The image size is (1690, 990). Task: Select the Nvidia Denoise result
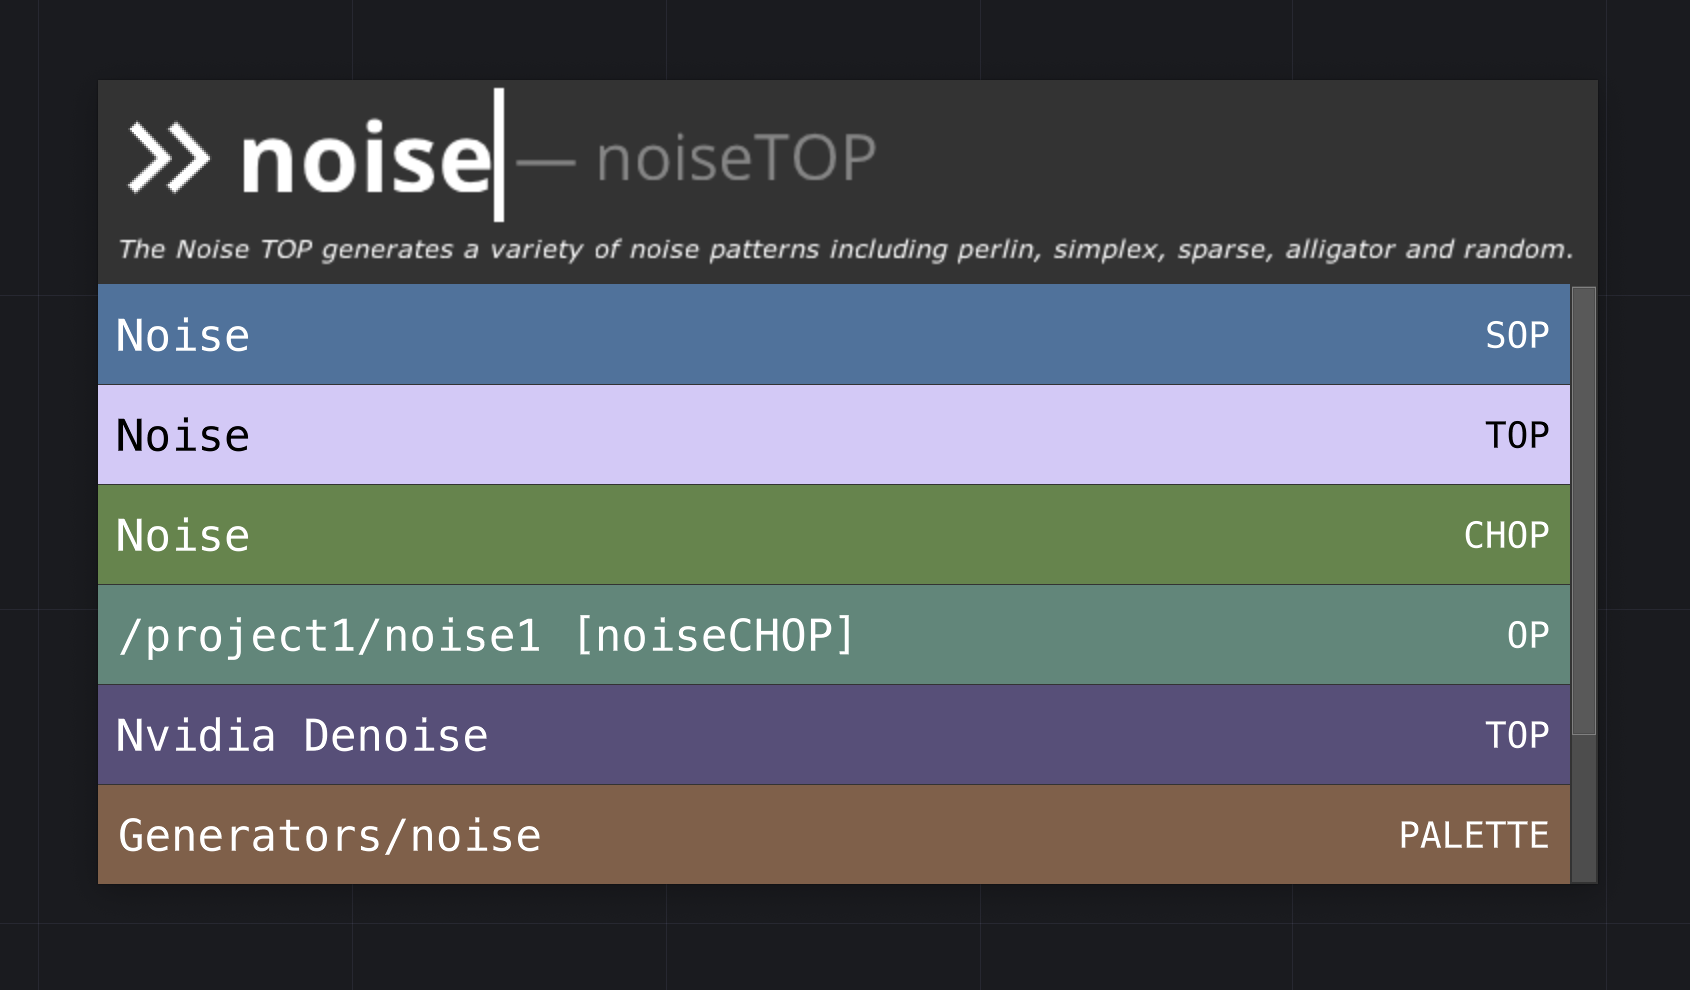tap(302, 735)
